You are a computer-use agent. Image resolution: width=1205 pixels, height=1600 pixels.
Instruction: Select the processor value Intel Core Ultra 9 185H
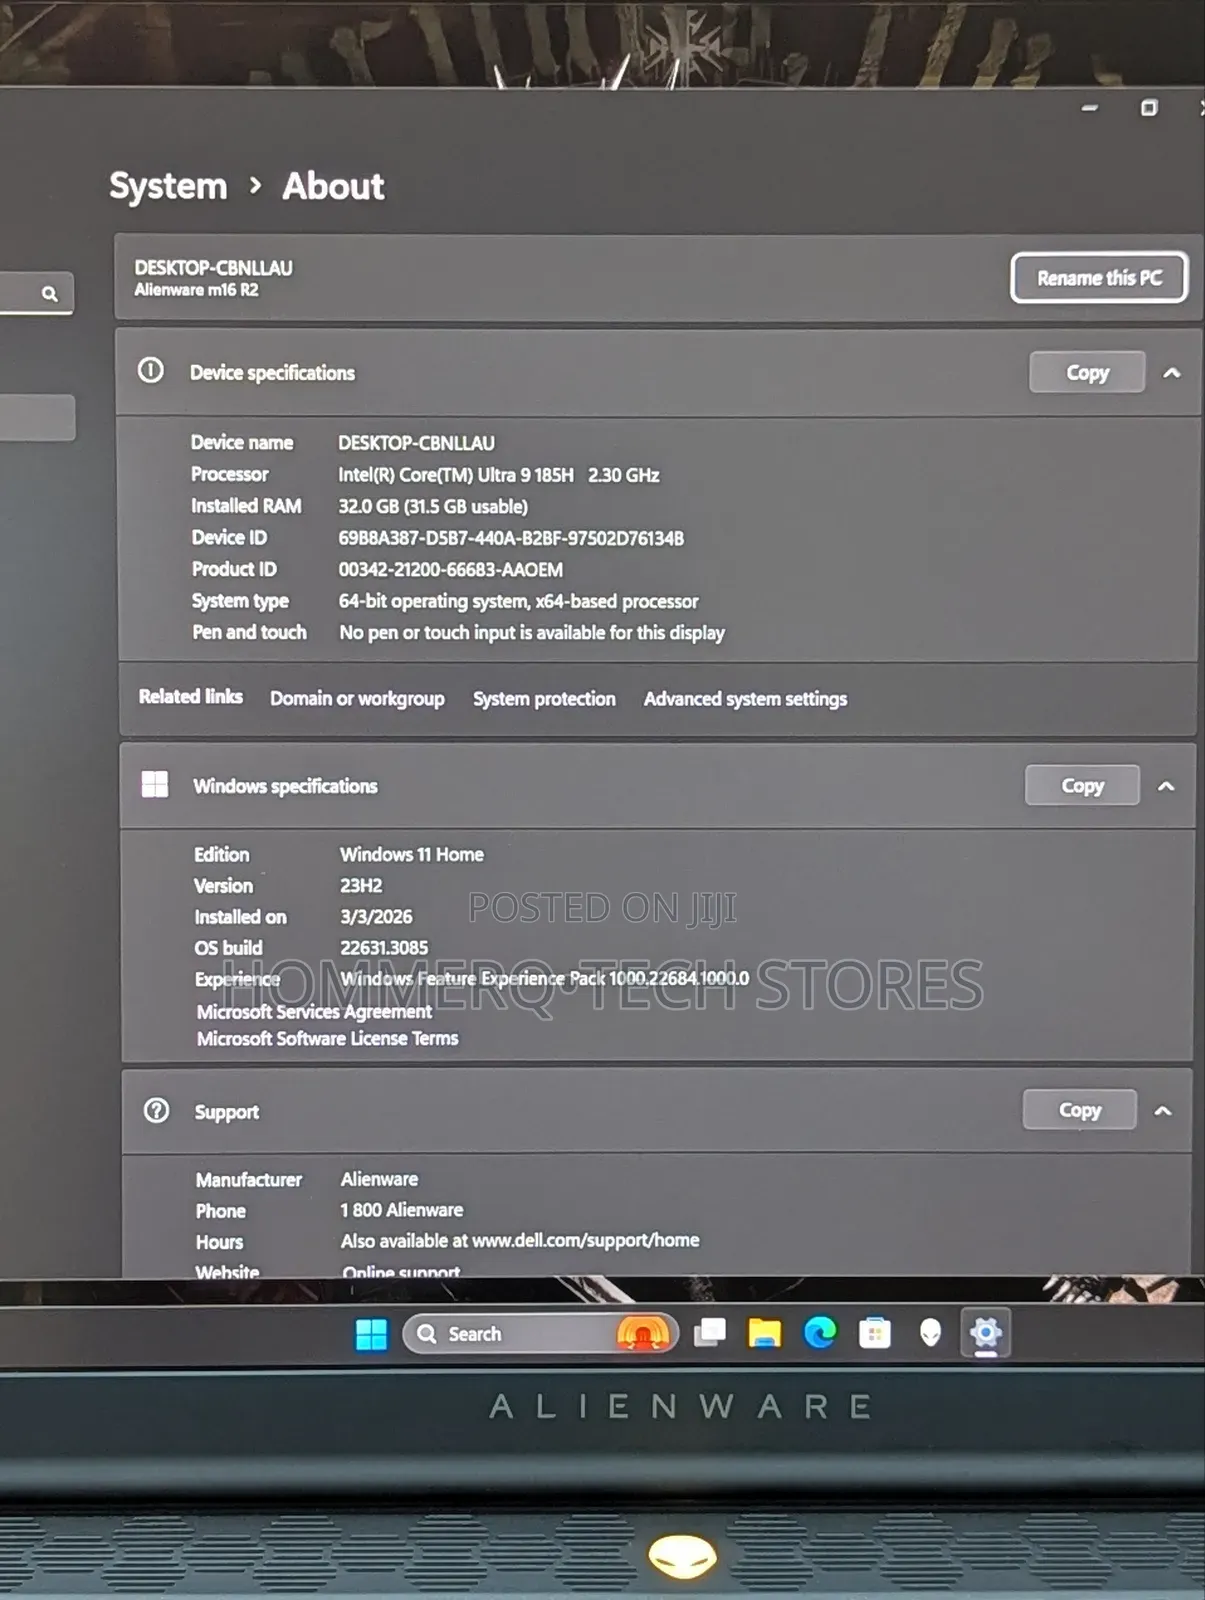[498, 475]
